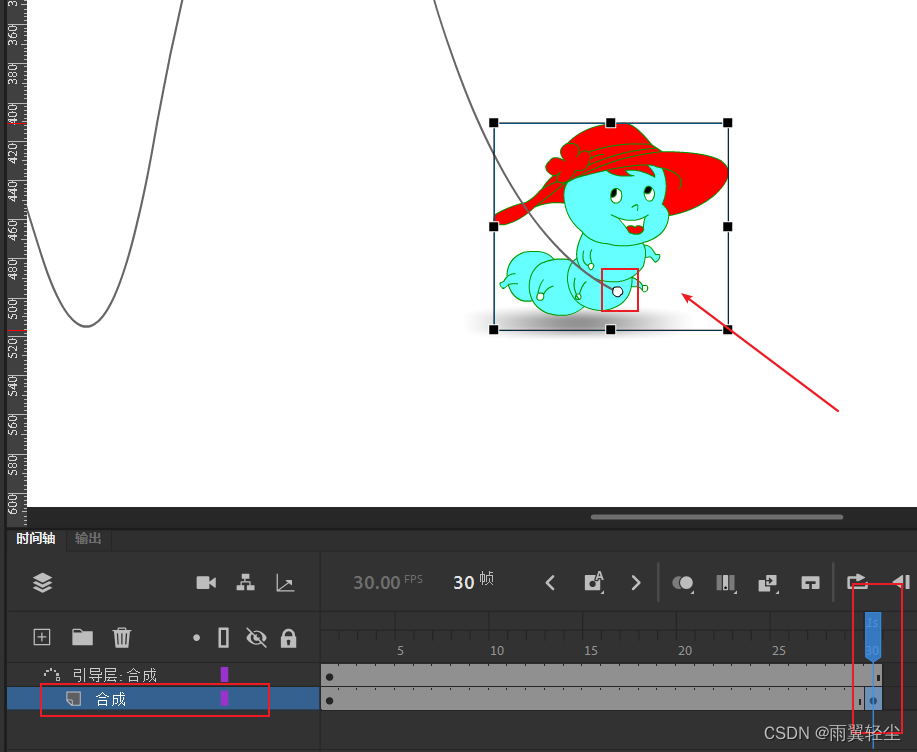Screen dimensions: 917x752
Task: Select first keyframe of the guide layer
Action: (330, 677)
